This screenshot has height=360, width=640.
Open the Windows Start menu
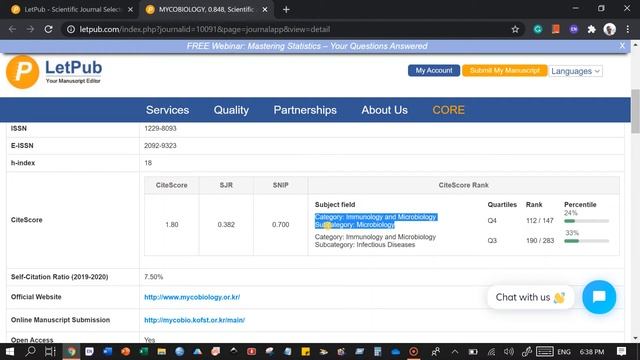click(10, 351)
